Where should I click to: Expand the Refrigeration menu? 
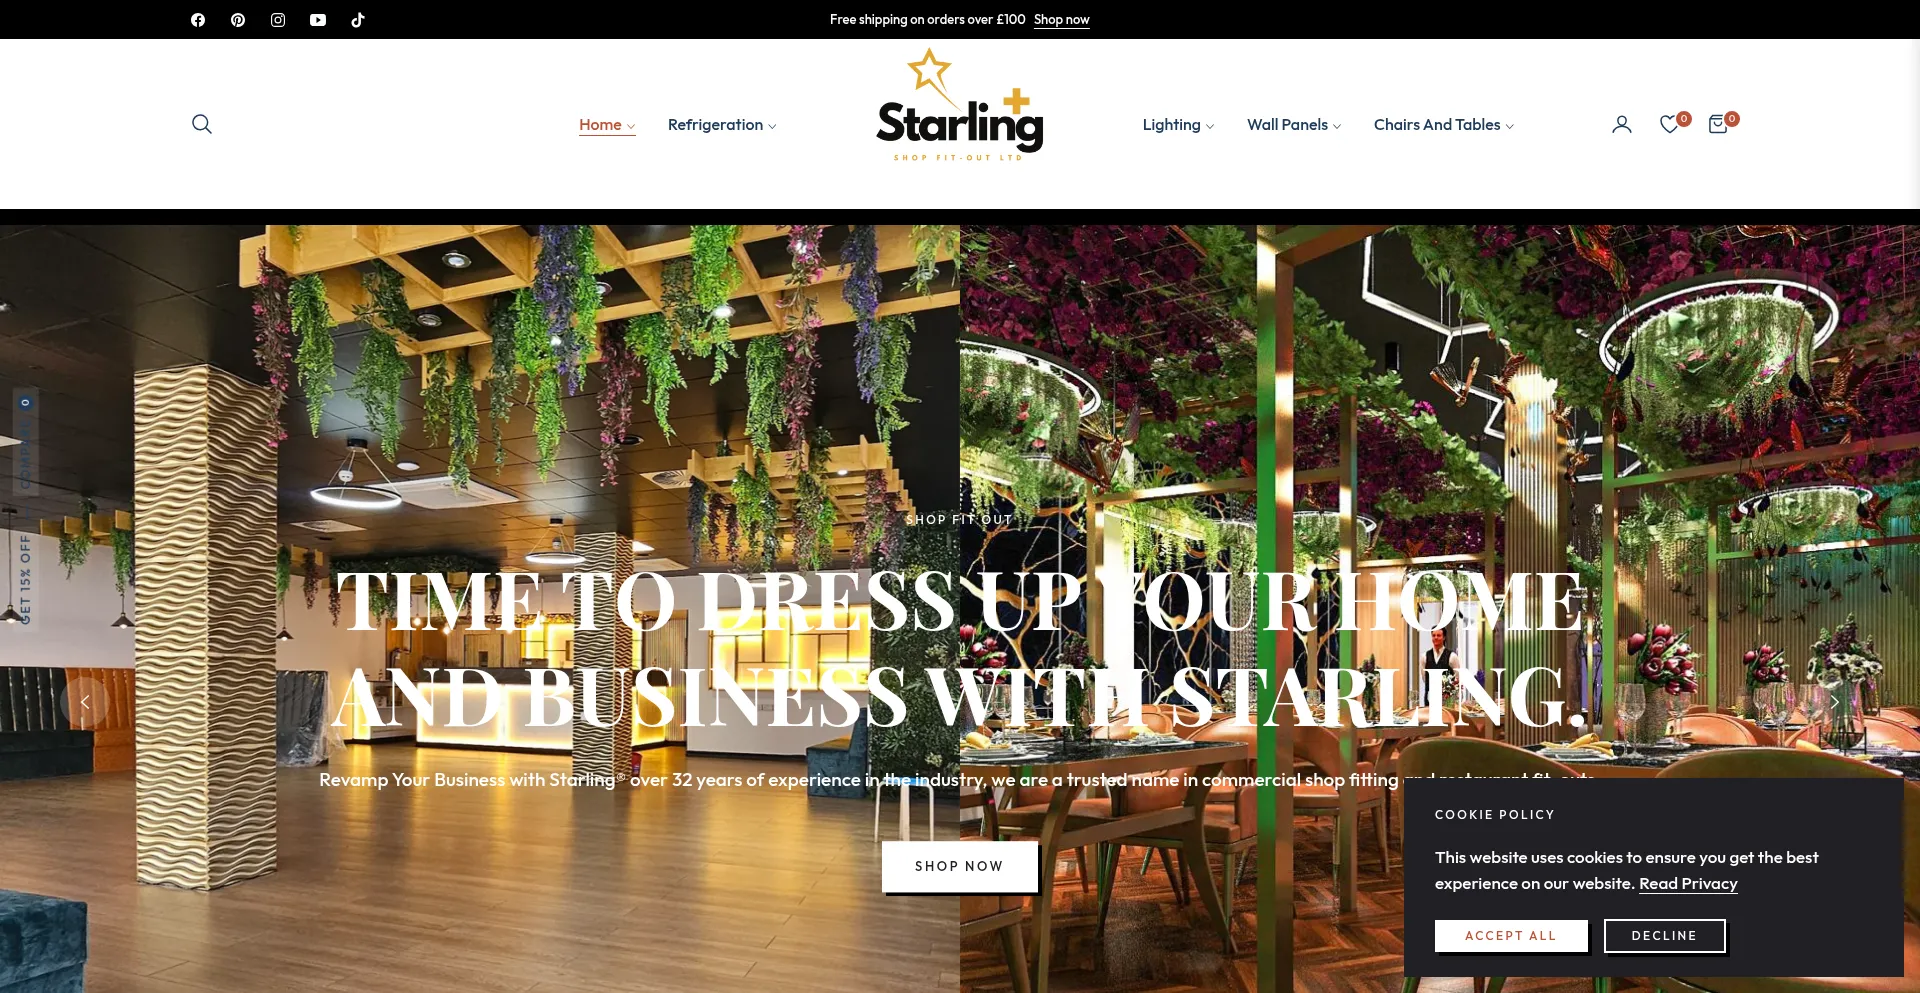coord(722,125)
